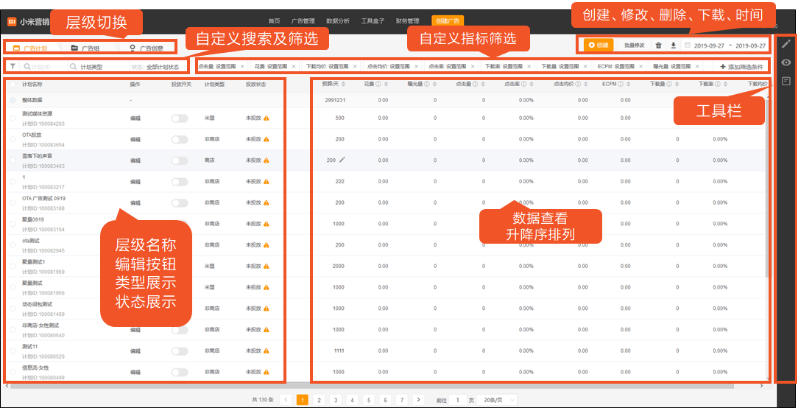Click the filter funnel icon
Screen dimensions: 797x412
coord(12,66)
